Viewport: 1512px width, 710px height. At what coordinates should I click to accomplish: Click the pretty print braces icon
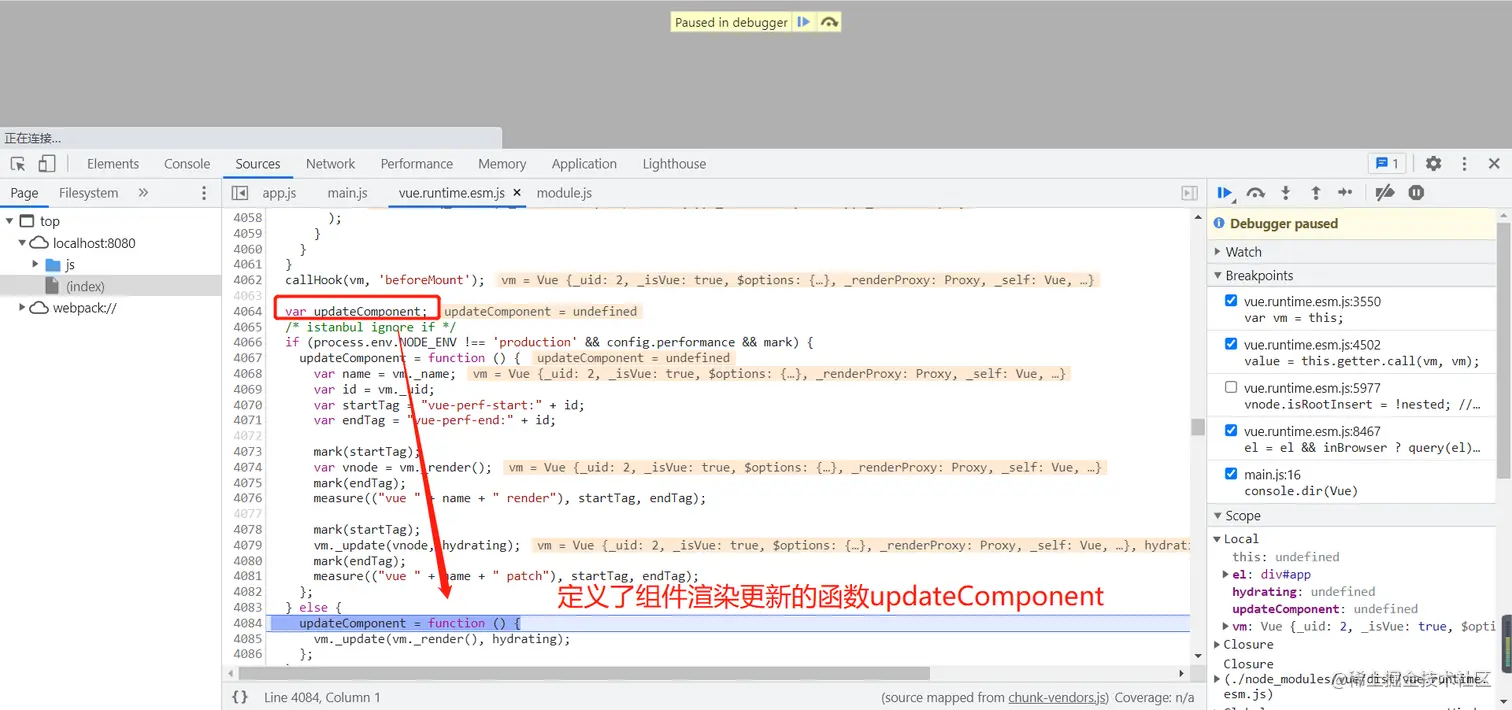240,697
